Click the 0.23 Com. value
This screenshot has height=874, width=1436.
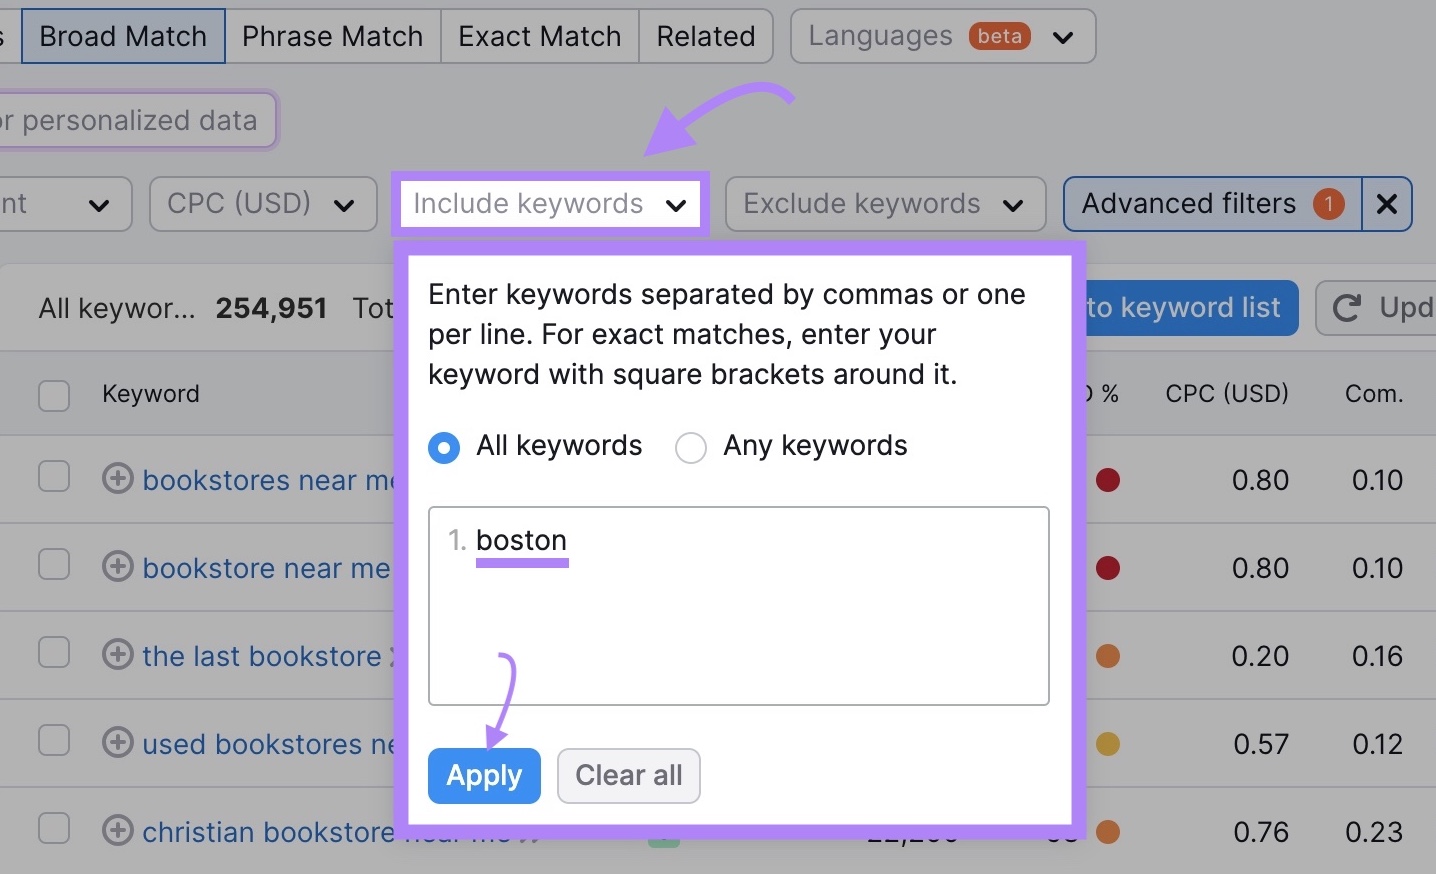tap(1374, 833)
